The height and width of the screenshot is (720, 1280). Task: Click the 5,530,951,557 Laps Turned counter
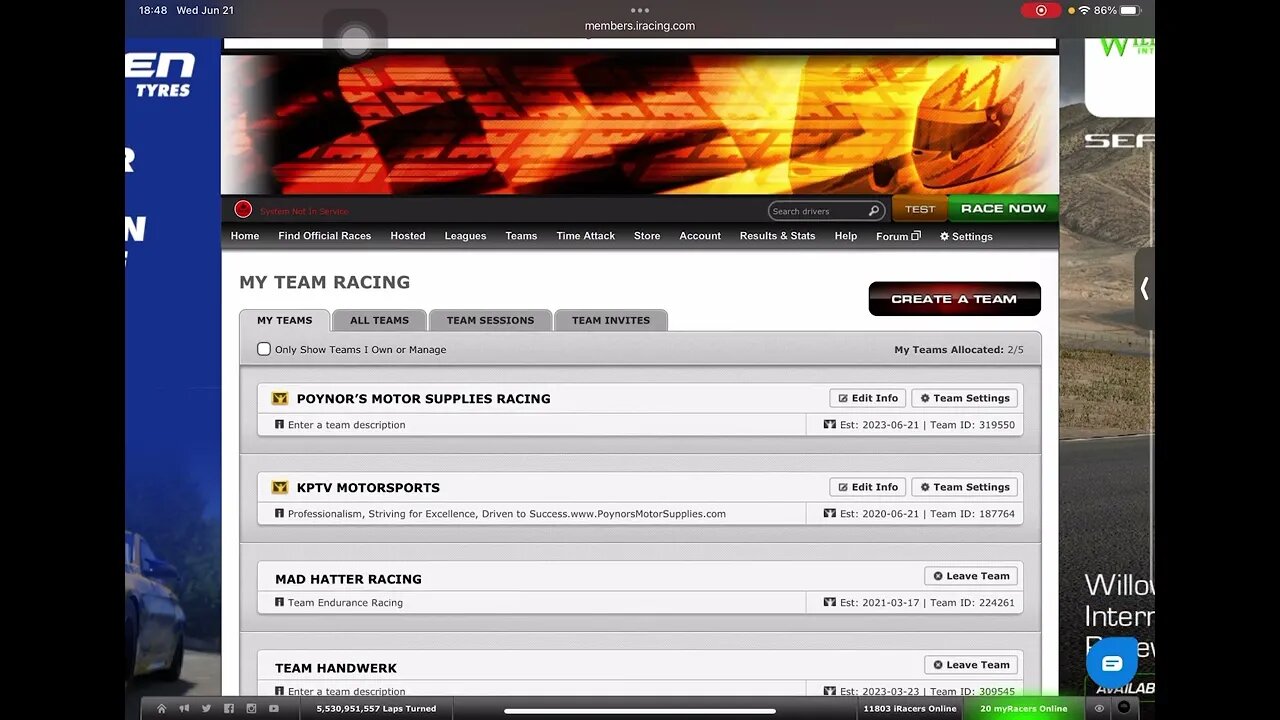(x=376, y=708)
